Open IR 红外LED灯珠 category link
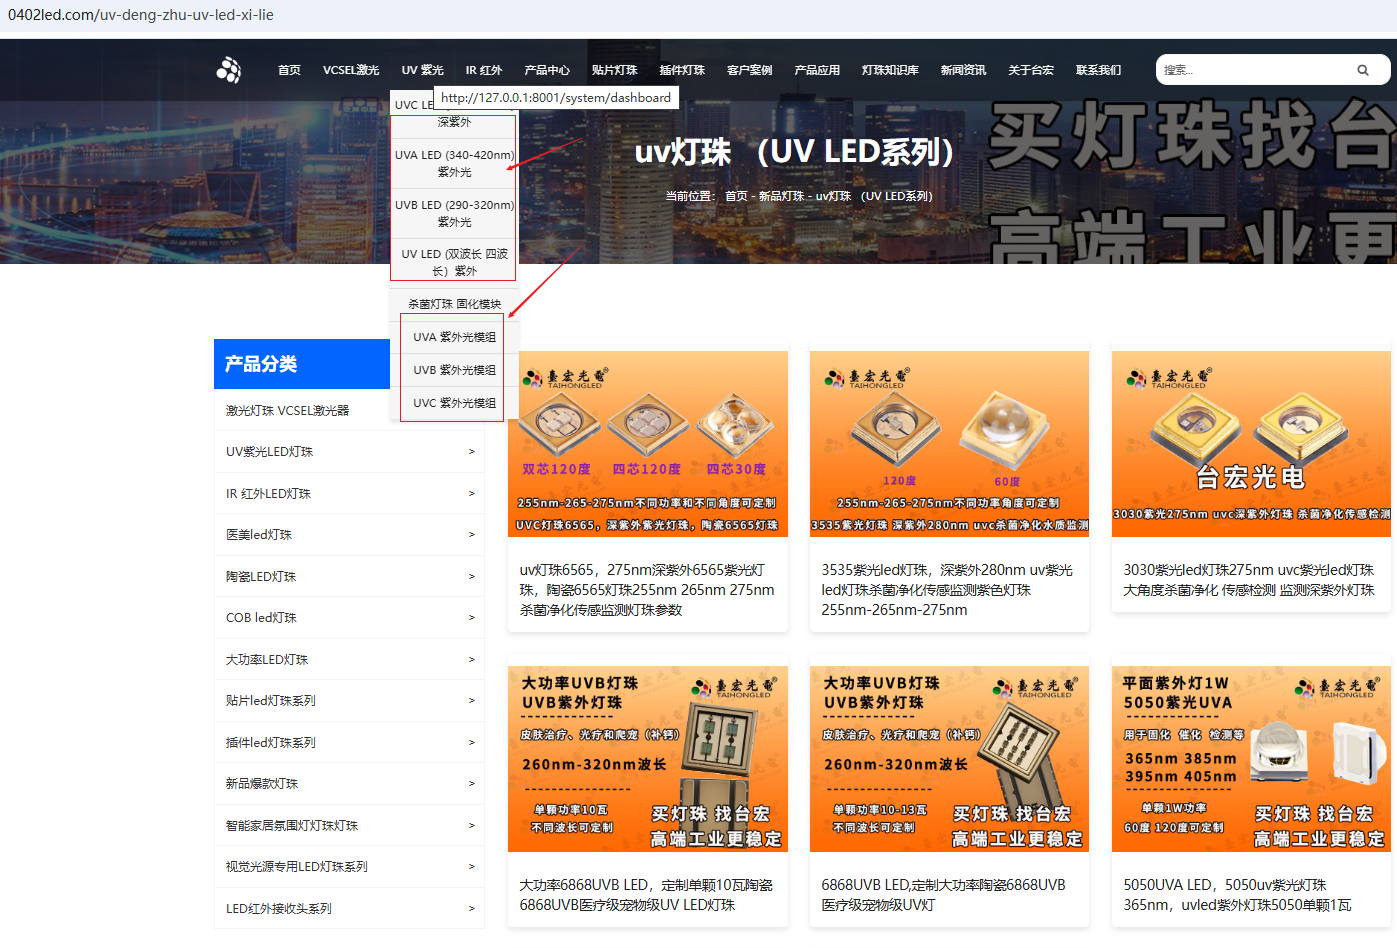 click(x=268, y=493)
